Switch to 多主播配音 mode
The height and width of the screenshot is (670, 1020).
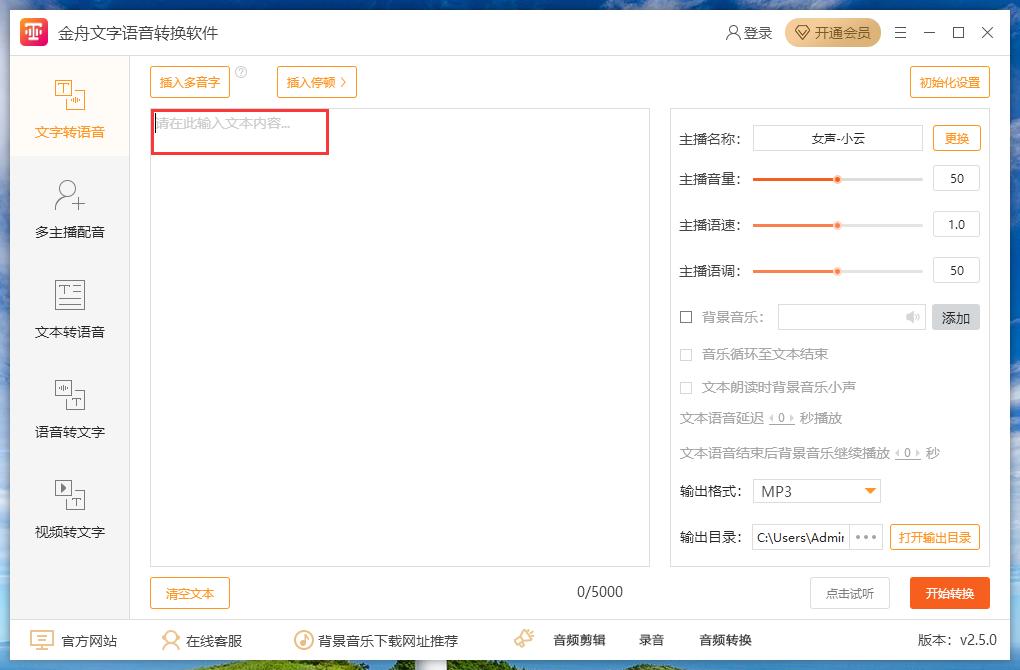tap(70, 209)
